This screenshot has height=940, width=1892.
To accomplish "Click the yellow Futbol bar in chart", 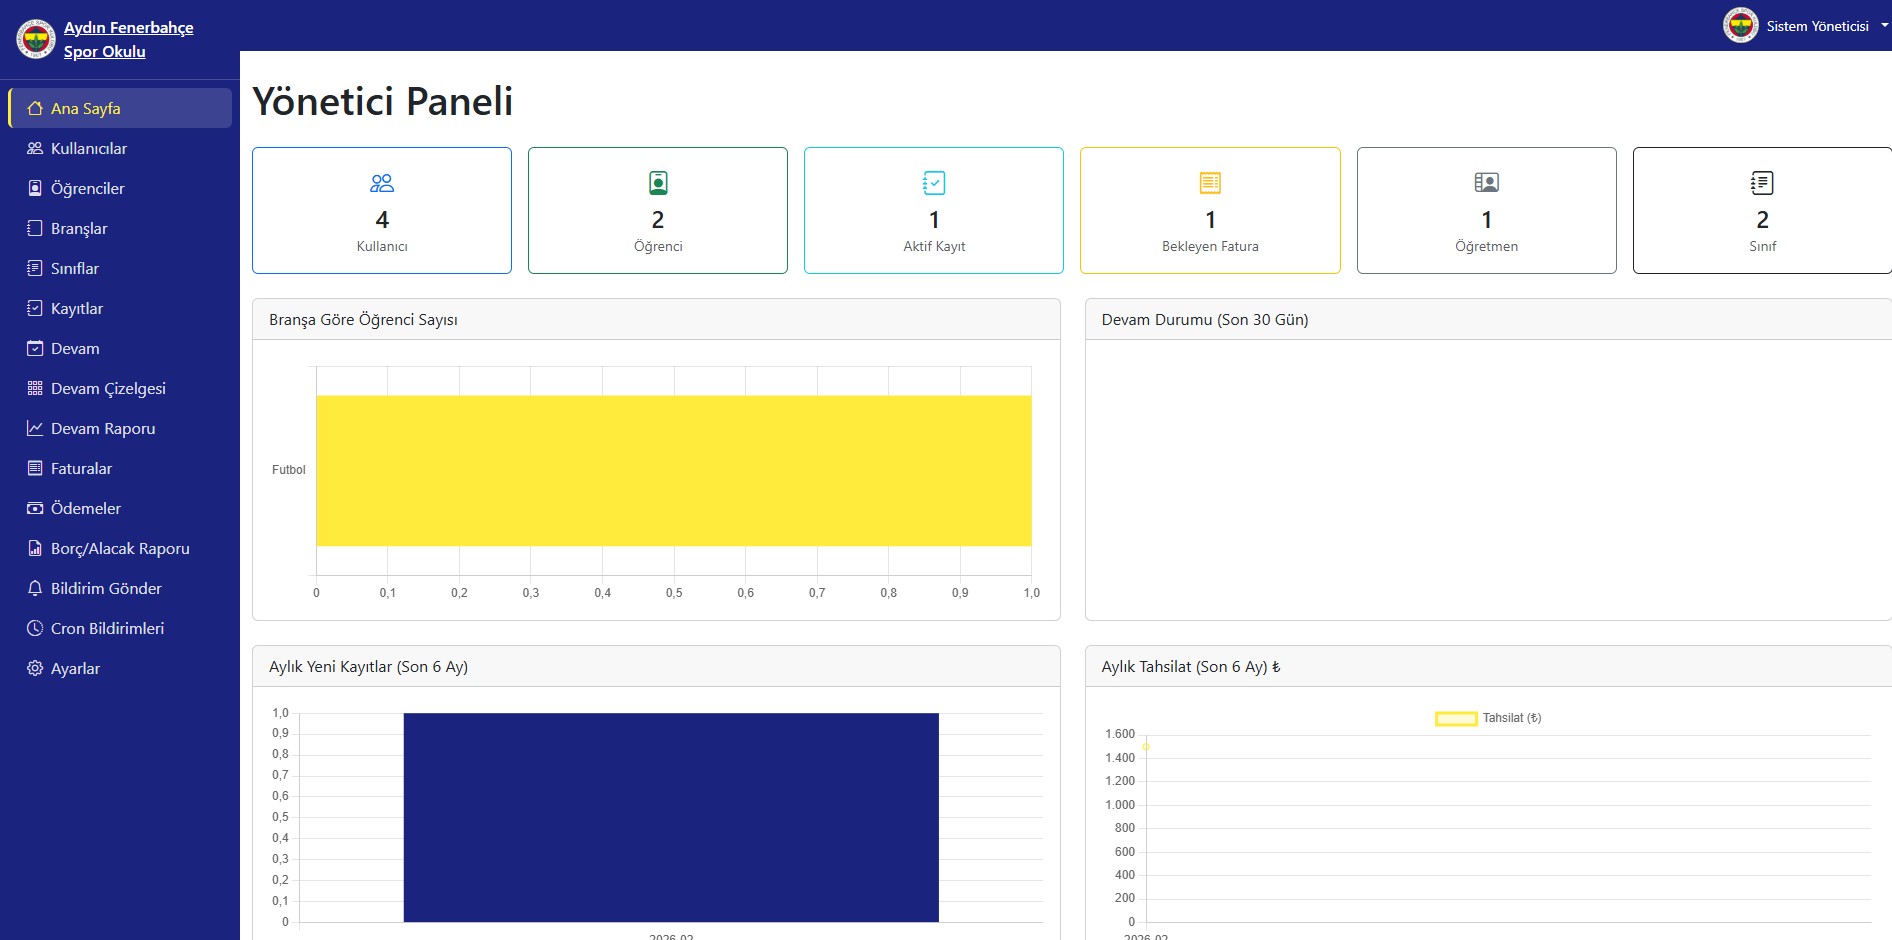I will click(x=674, y=471).
